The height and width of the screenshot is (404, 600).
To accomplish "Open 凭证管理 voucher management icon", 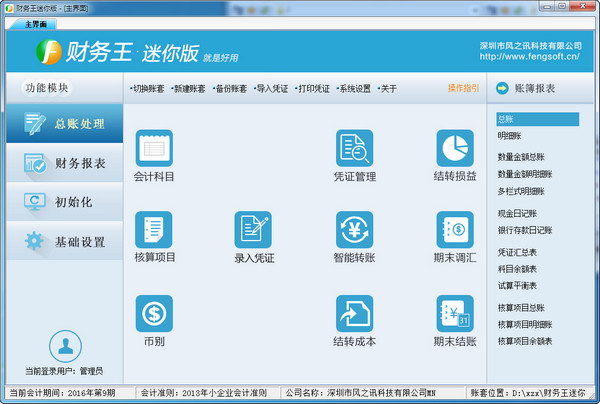I will pos(354,149).
